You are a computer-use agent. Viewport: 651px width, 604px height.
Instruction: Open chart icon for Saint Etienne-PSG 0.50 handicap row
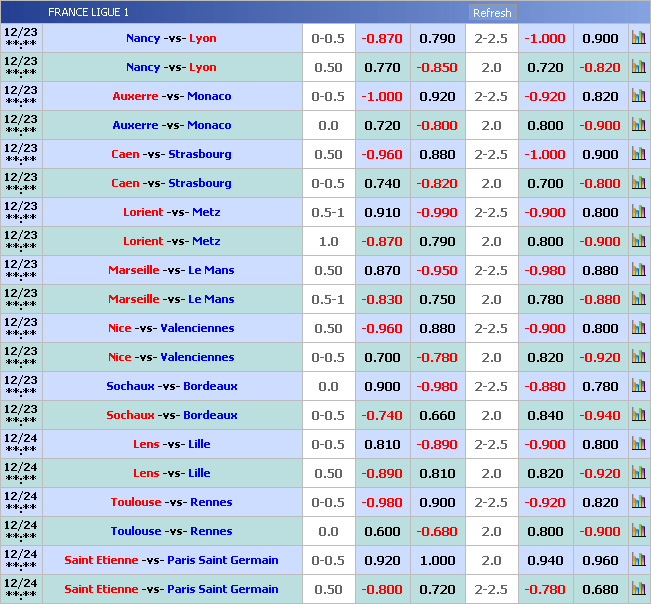[x=638, y=589]
